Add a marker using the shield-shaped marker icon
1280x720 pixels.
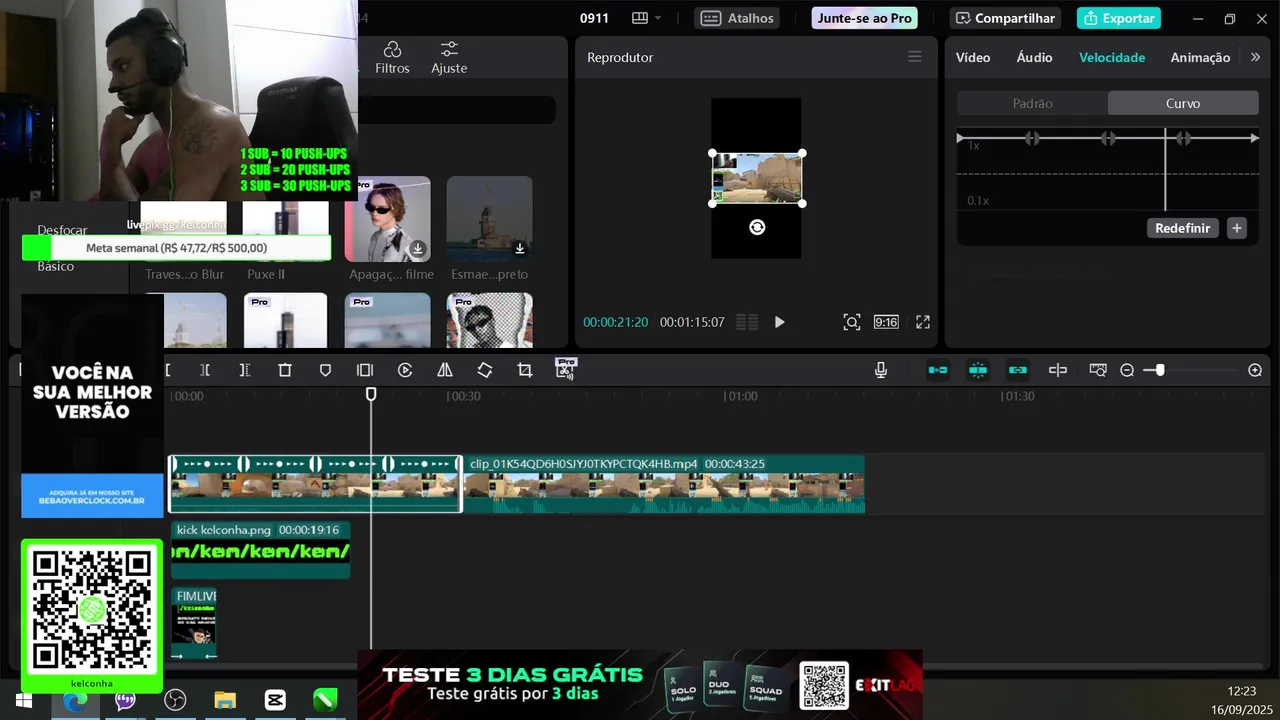pyautogui.click(x=325, y=370)
